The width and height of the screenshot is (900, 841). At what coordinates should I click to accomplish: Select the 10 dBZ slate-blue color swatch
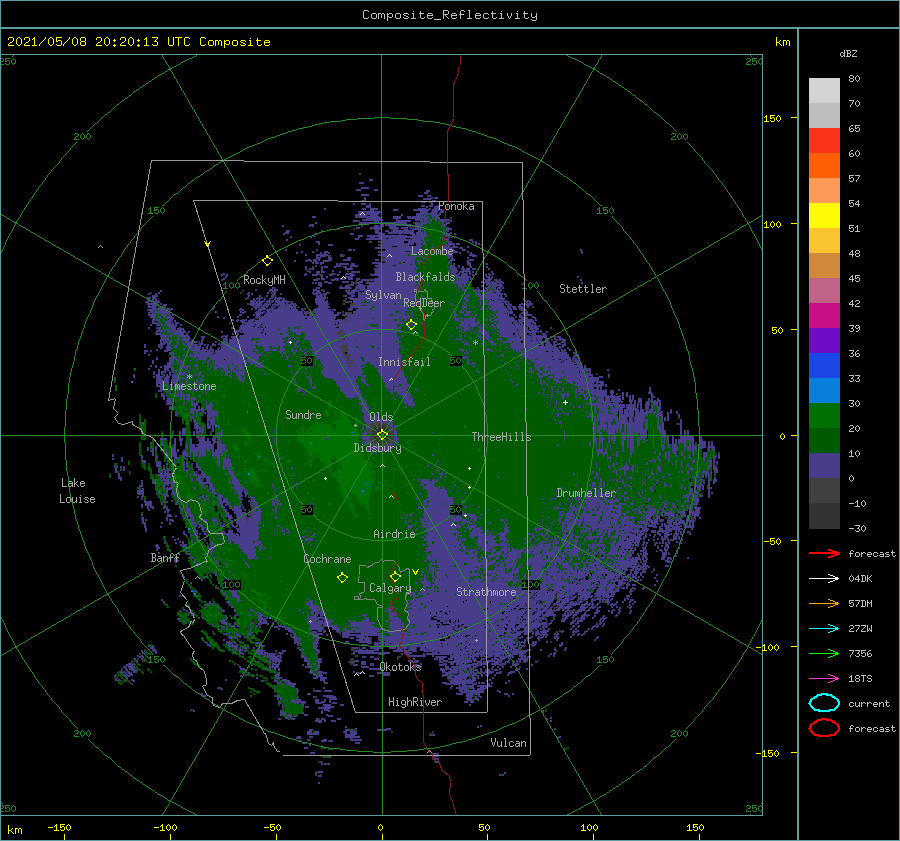824,466
